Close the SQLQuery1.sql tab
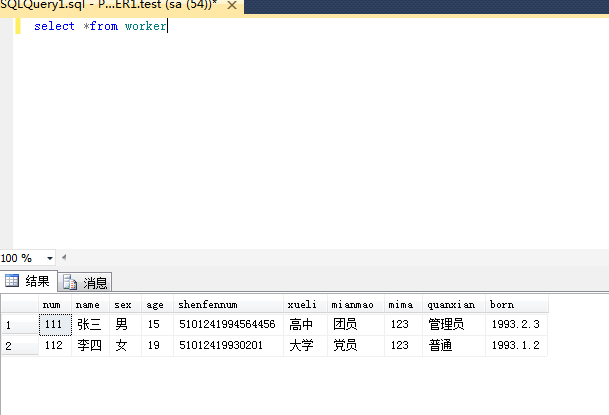 232,5
